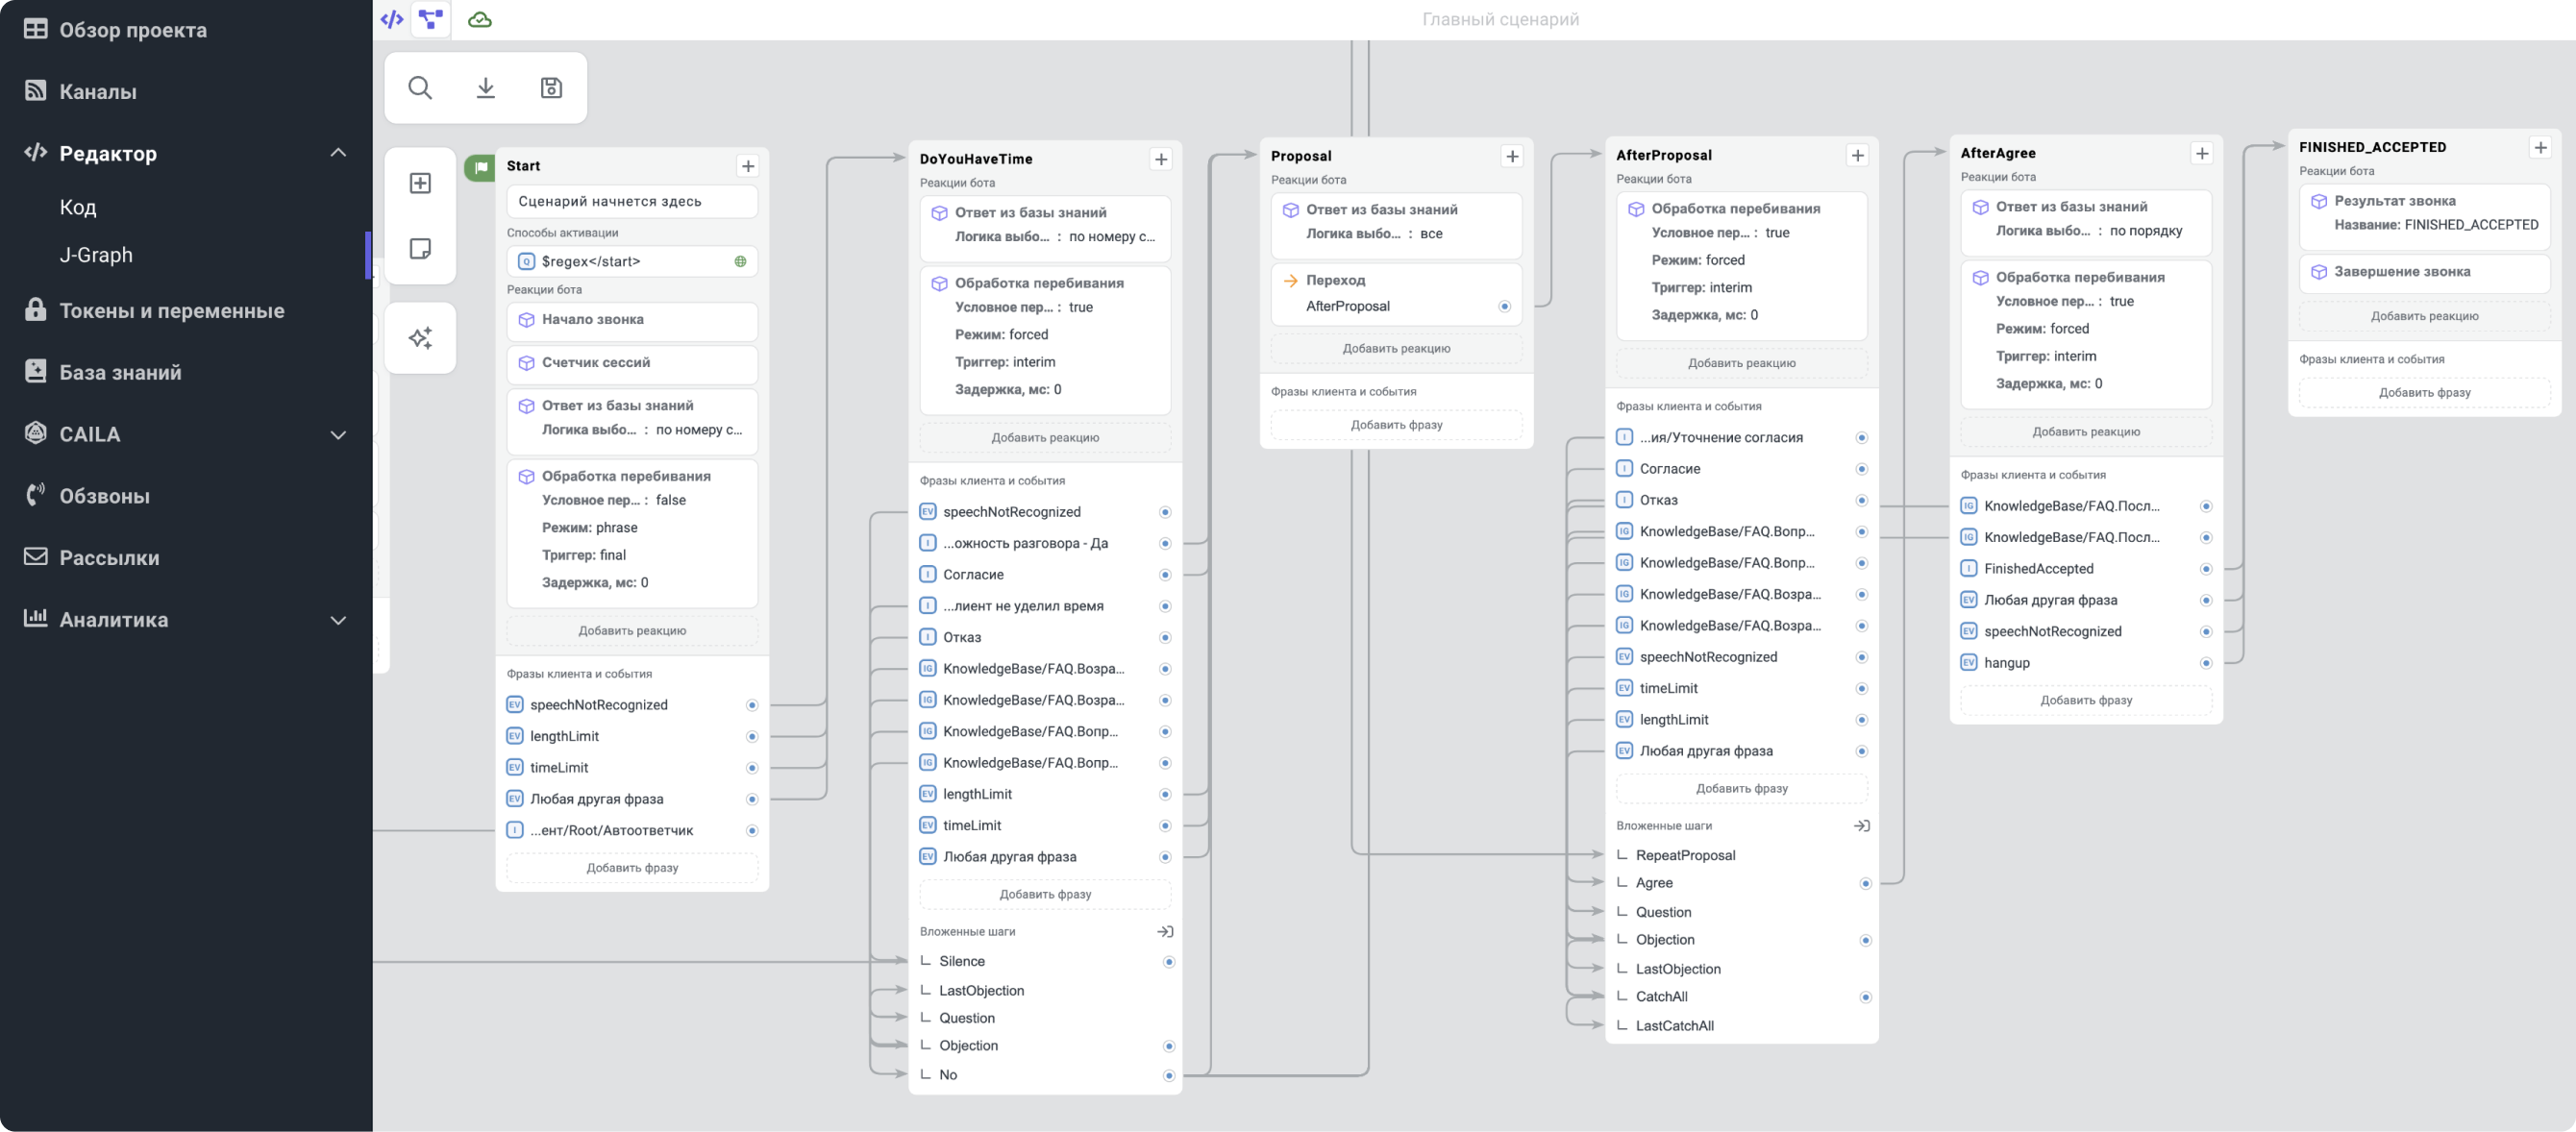Collapse the Редактор sidebar section
2576x1132 pixels.
(338, 153)
